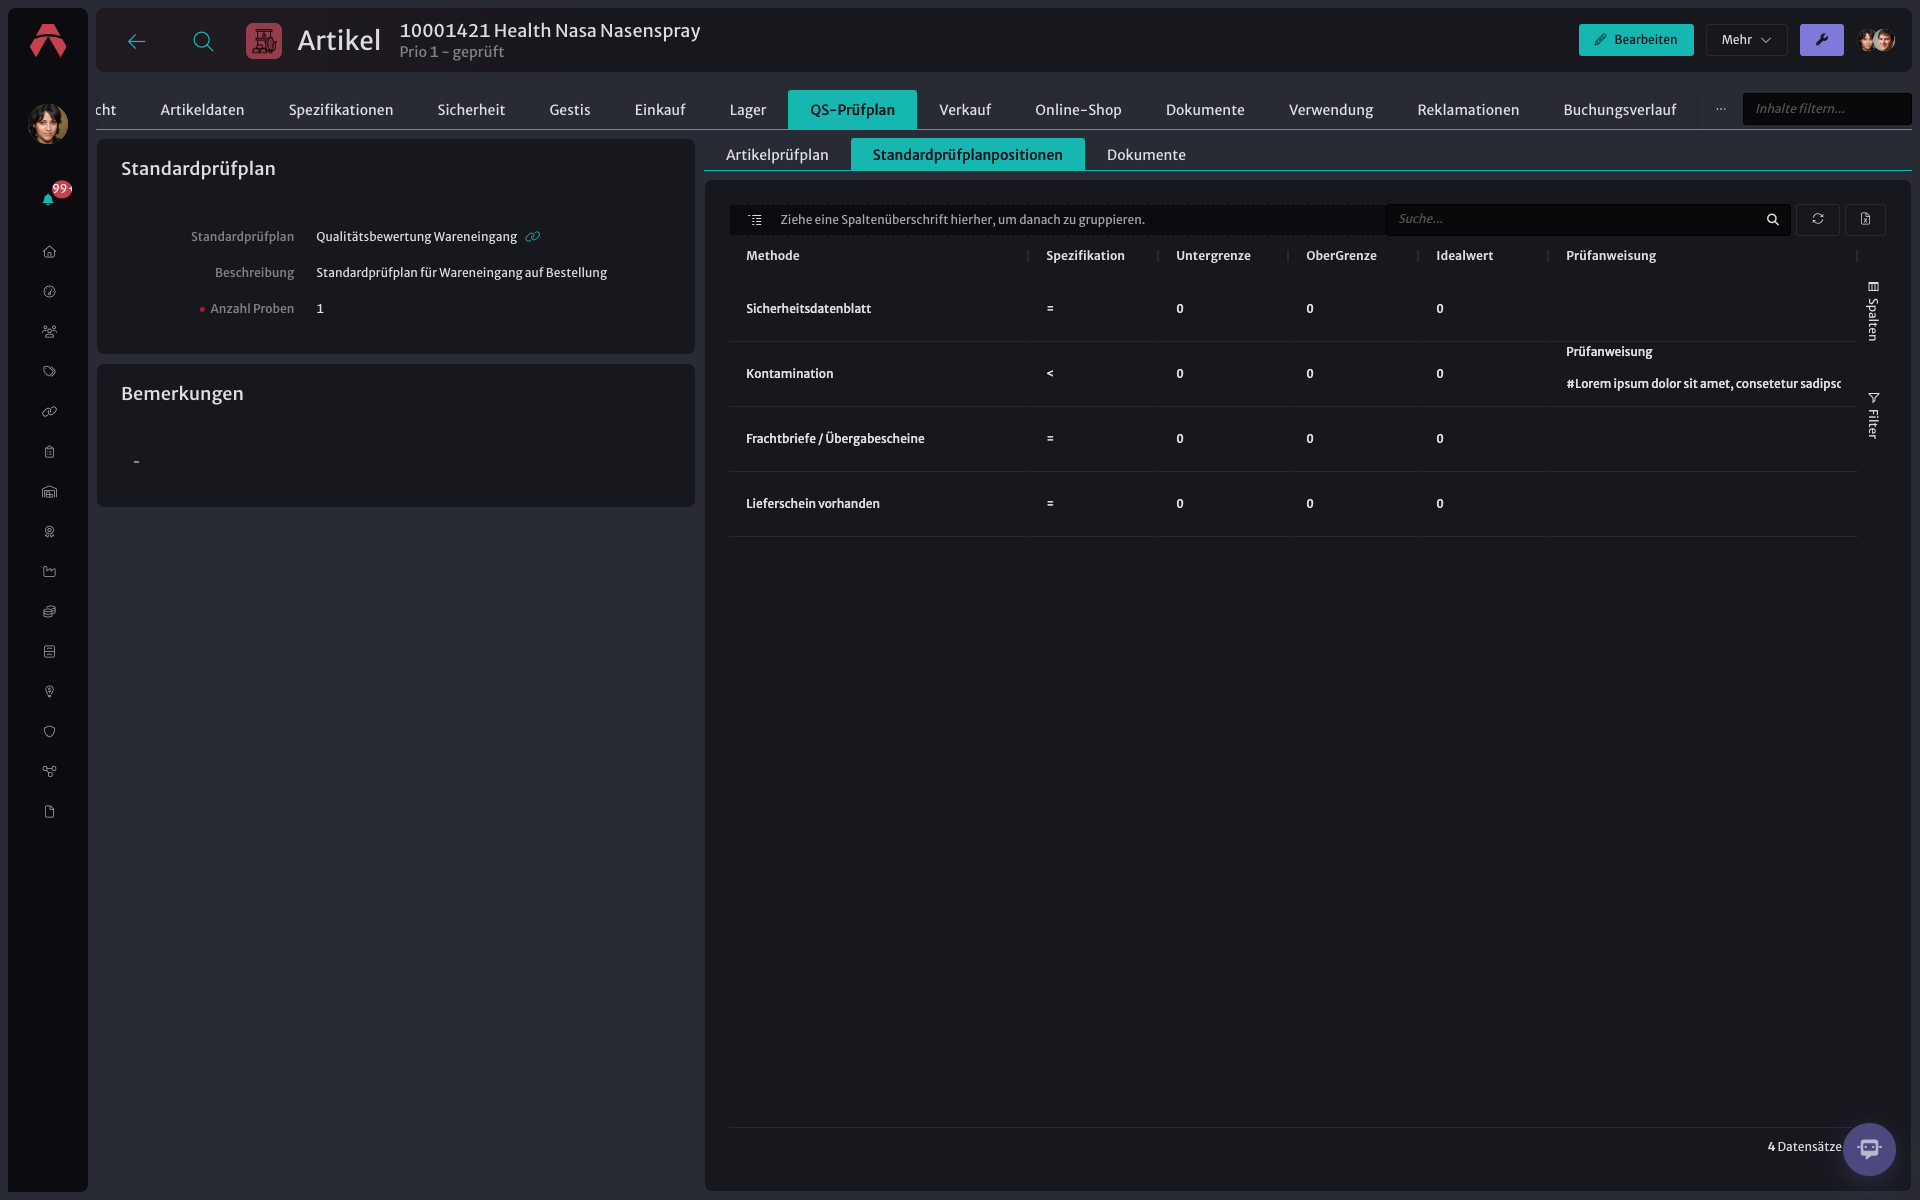Screen dimensions: 1920x1200
Task: Go back with the arrow icon
Action: tap(137, 41)
